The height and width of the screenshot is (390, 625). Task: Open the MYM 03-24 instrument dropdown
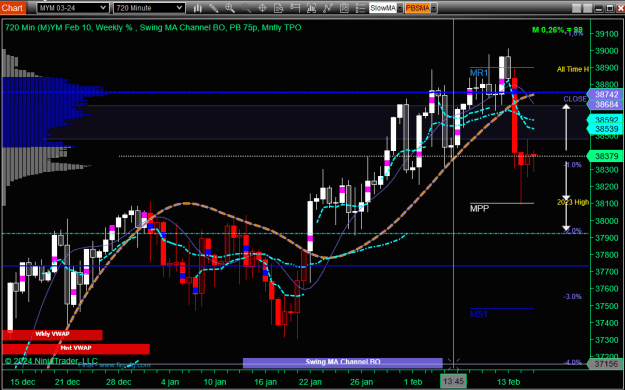click(73, 8)
